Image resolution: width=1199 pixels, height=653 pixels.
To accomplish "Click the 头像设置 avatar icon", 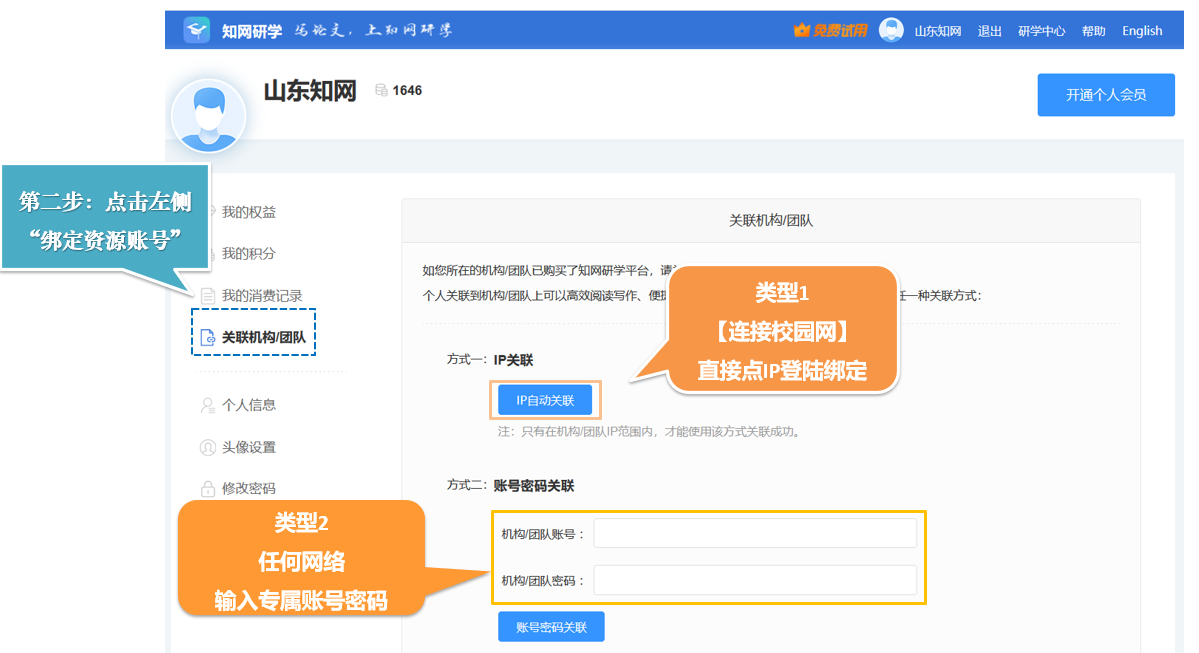I will (208, 447).
